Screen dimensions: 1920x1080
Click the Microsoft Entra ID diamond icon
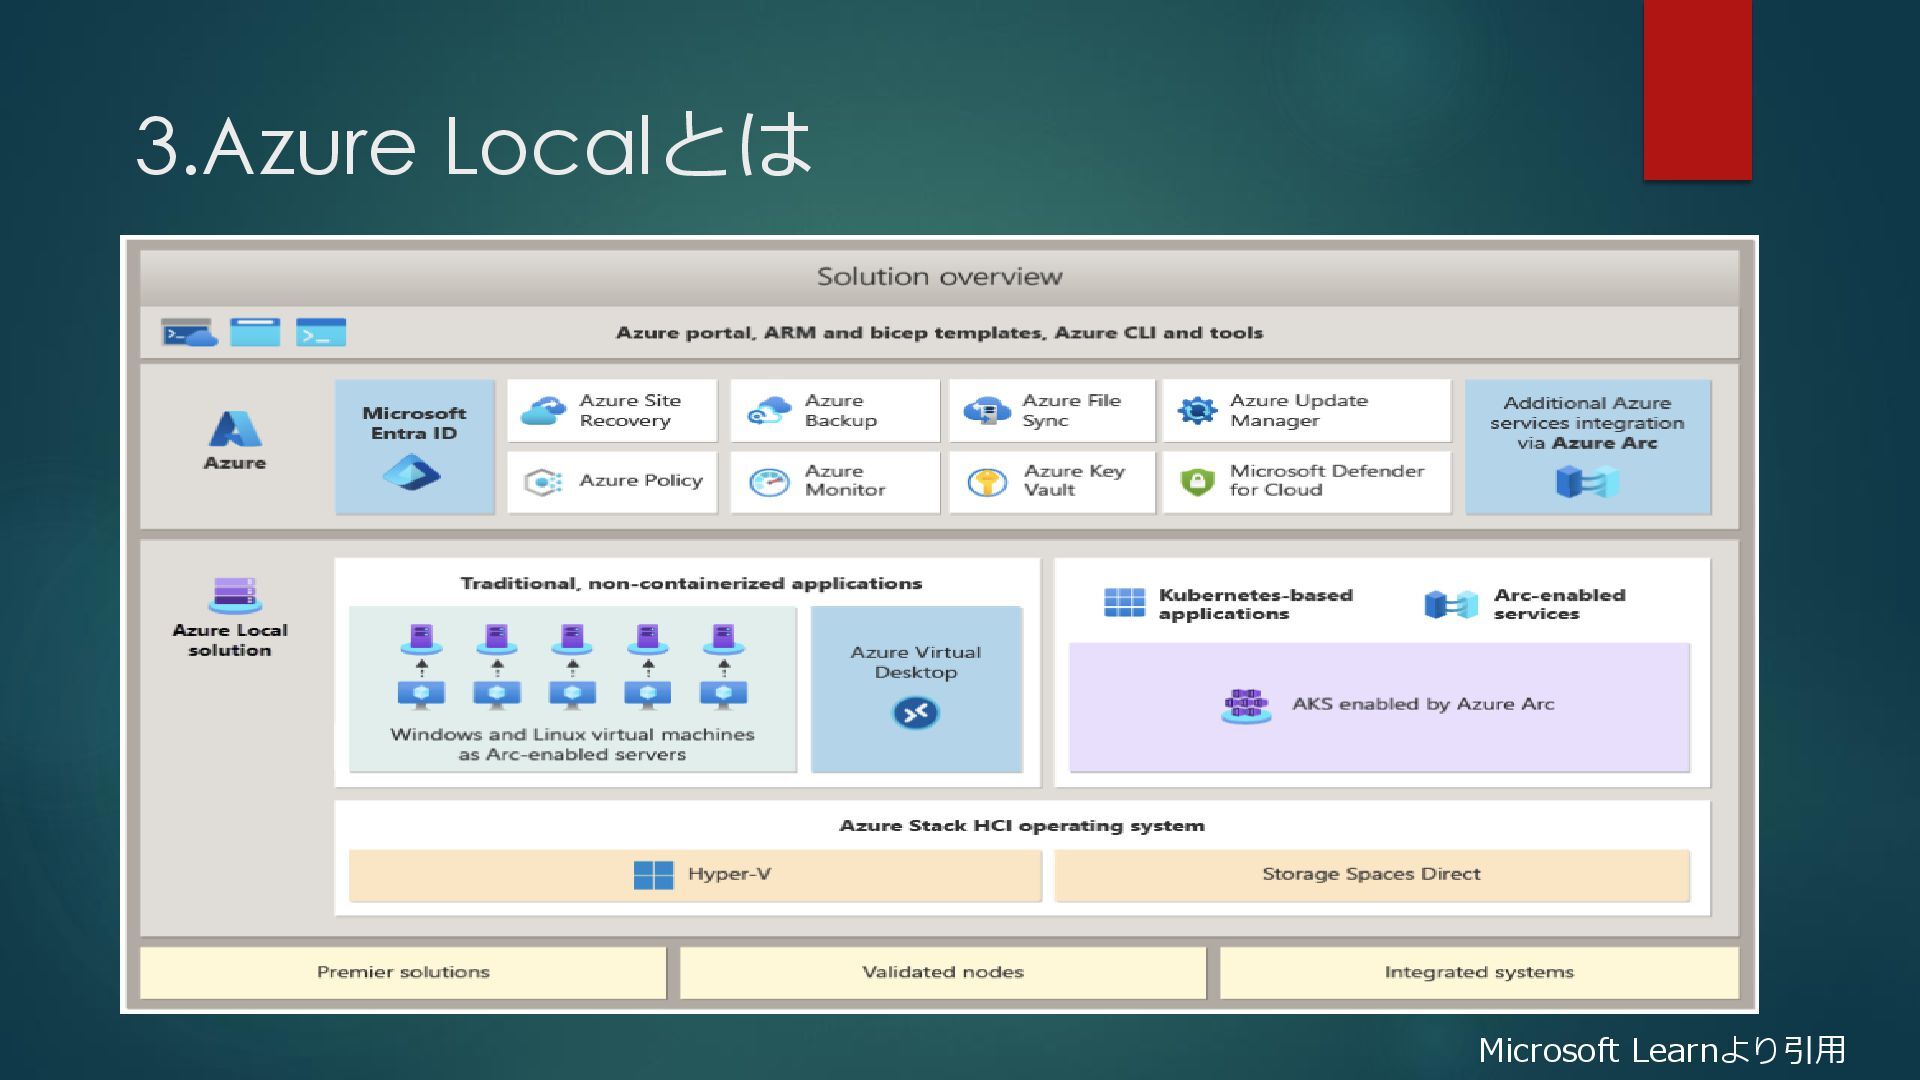click(411, 472)
